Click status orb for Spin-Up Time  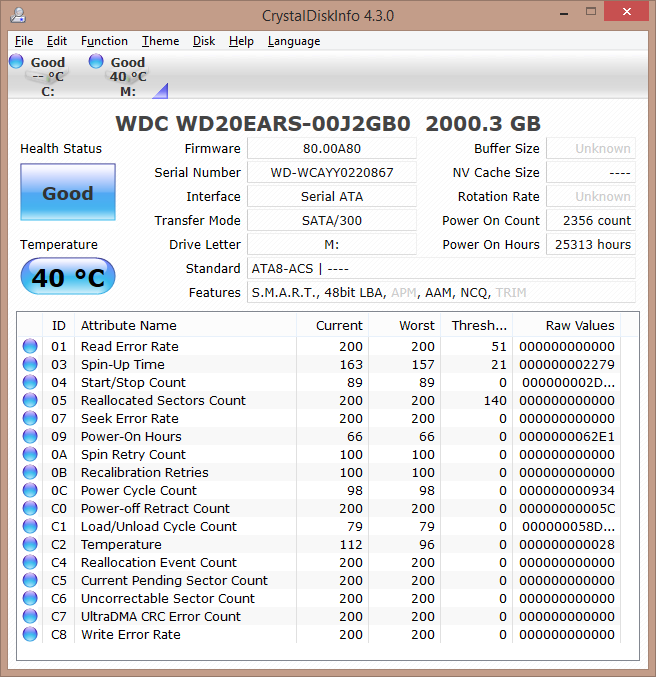point(30,364)
